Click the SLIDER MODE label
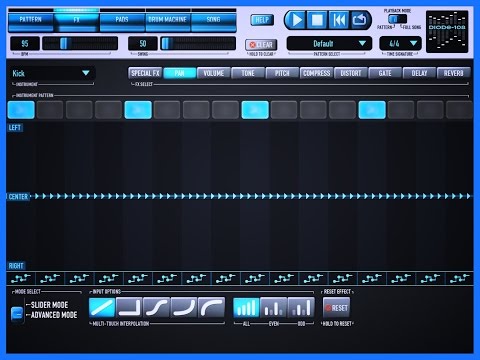 (x=49, y=305)
